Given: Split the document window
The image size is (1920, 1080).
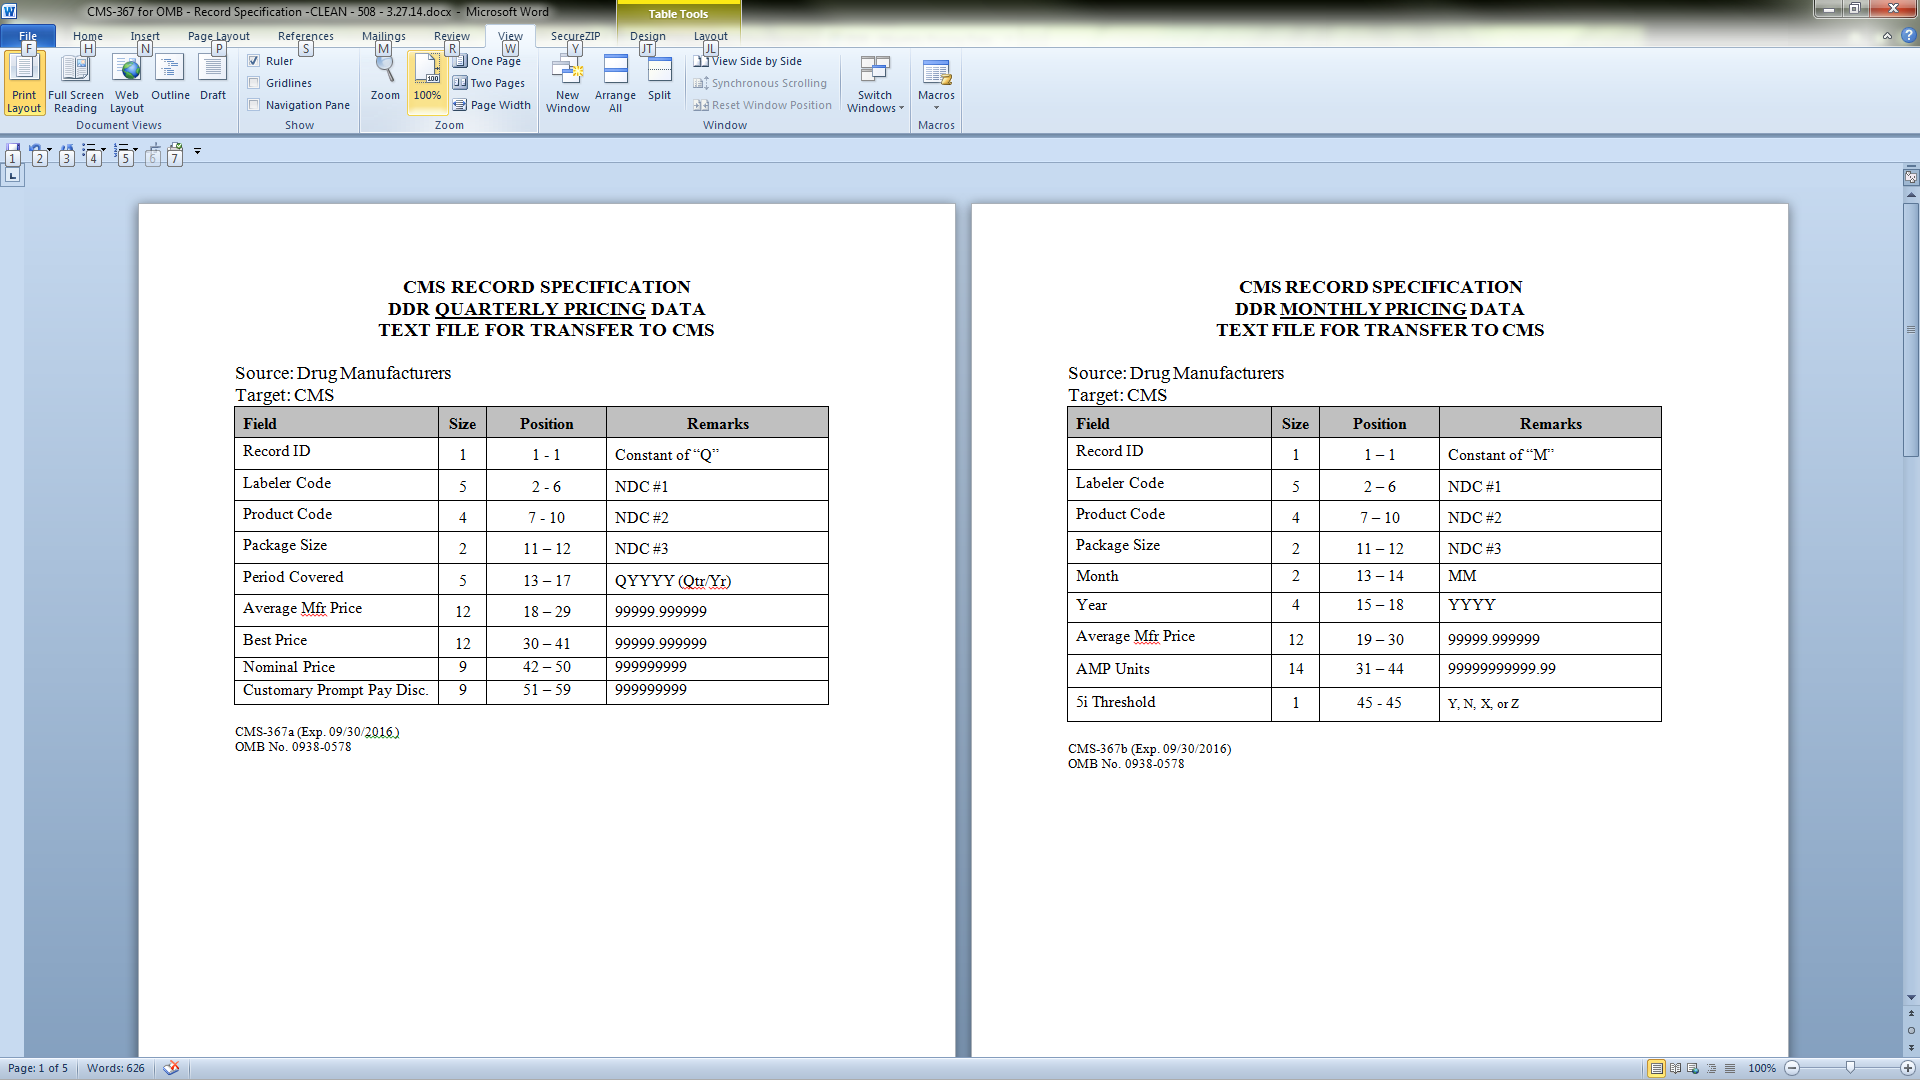Looking at the screenshot, I should point(659,70).
